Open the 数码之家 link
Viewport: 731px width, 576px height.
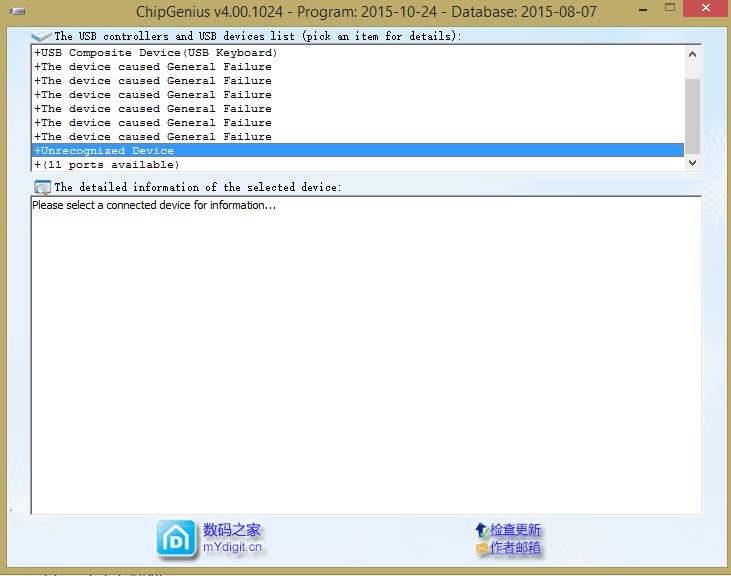tap(232, 530)
